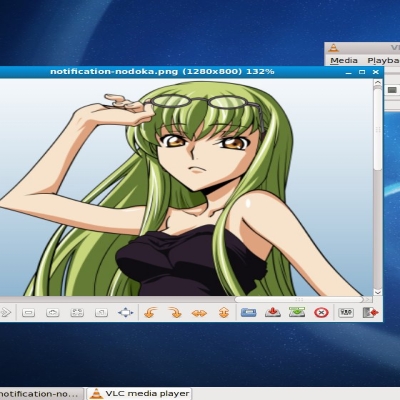Click the horizontal scrollbar thumb
This screenshot has width=400, height=400.
point(299,300)
